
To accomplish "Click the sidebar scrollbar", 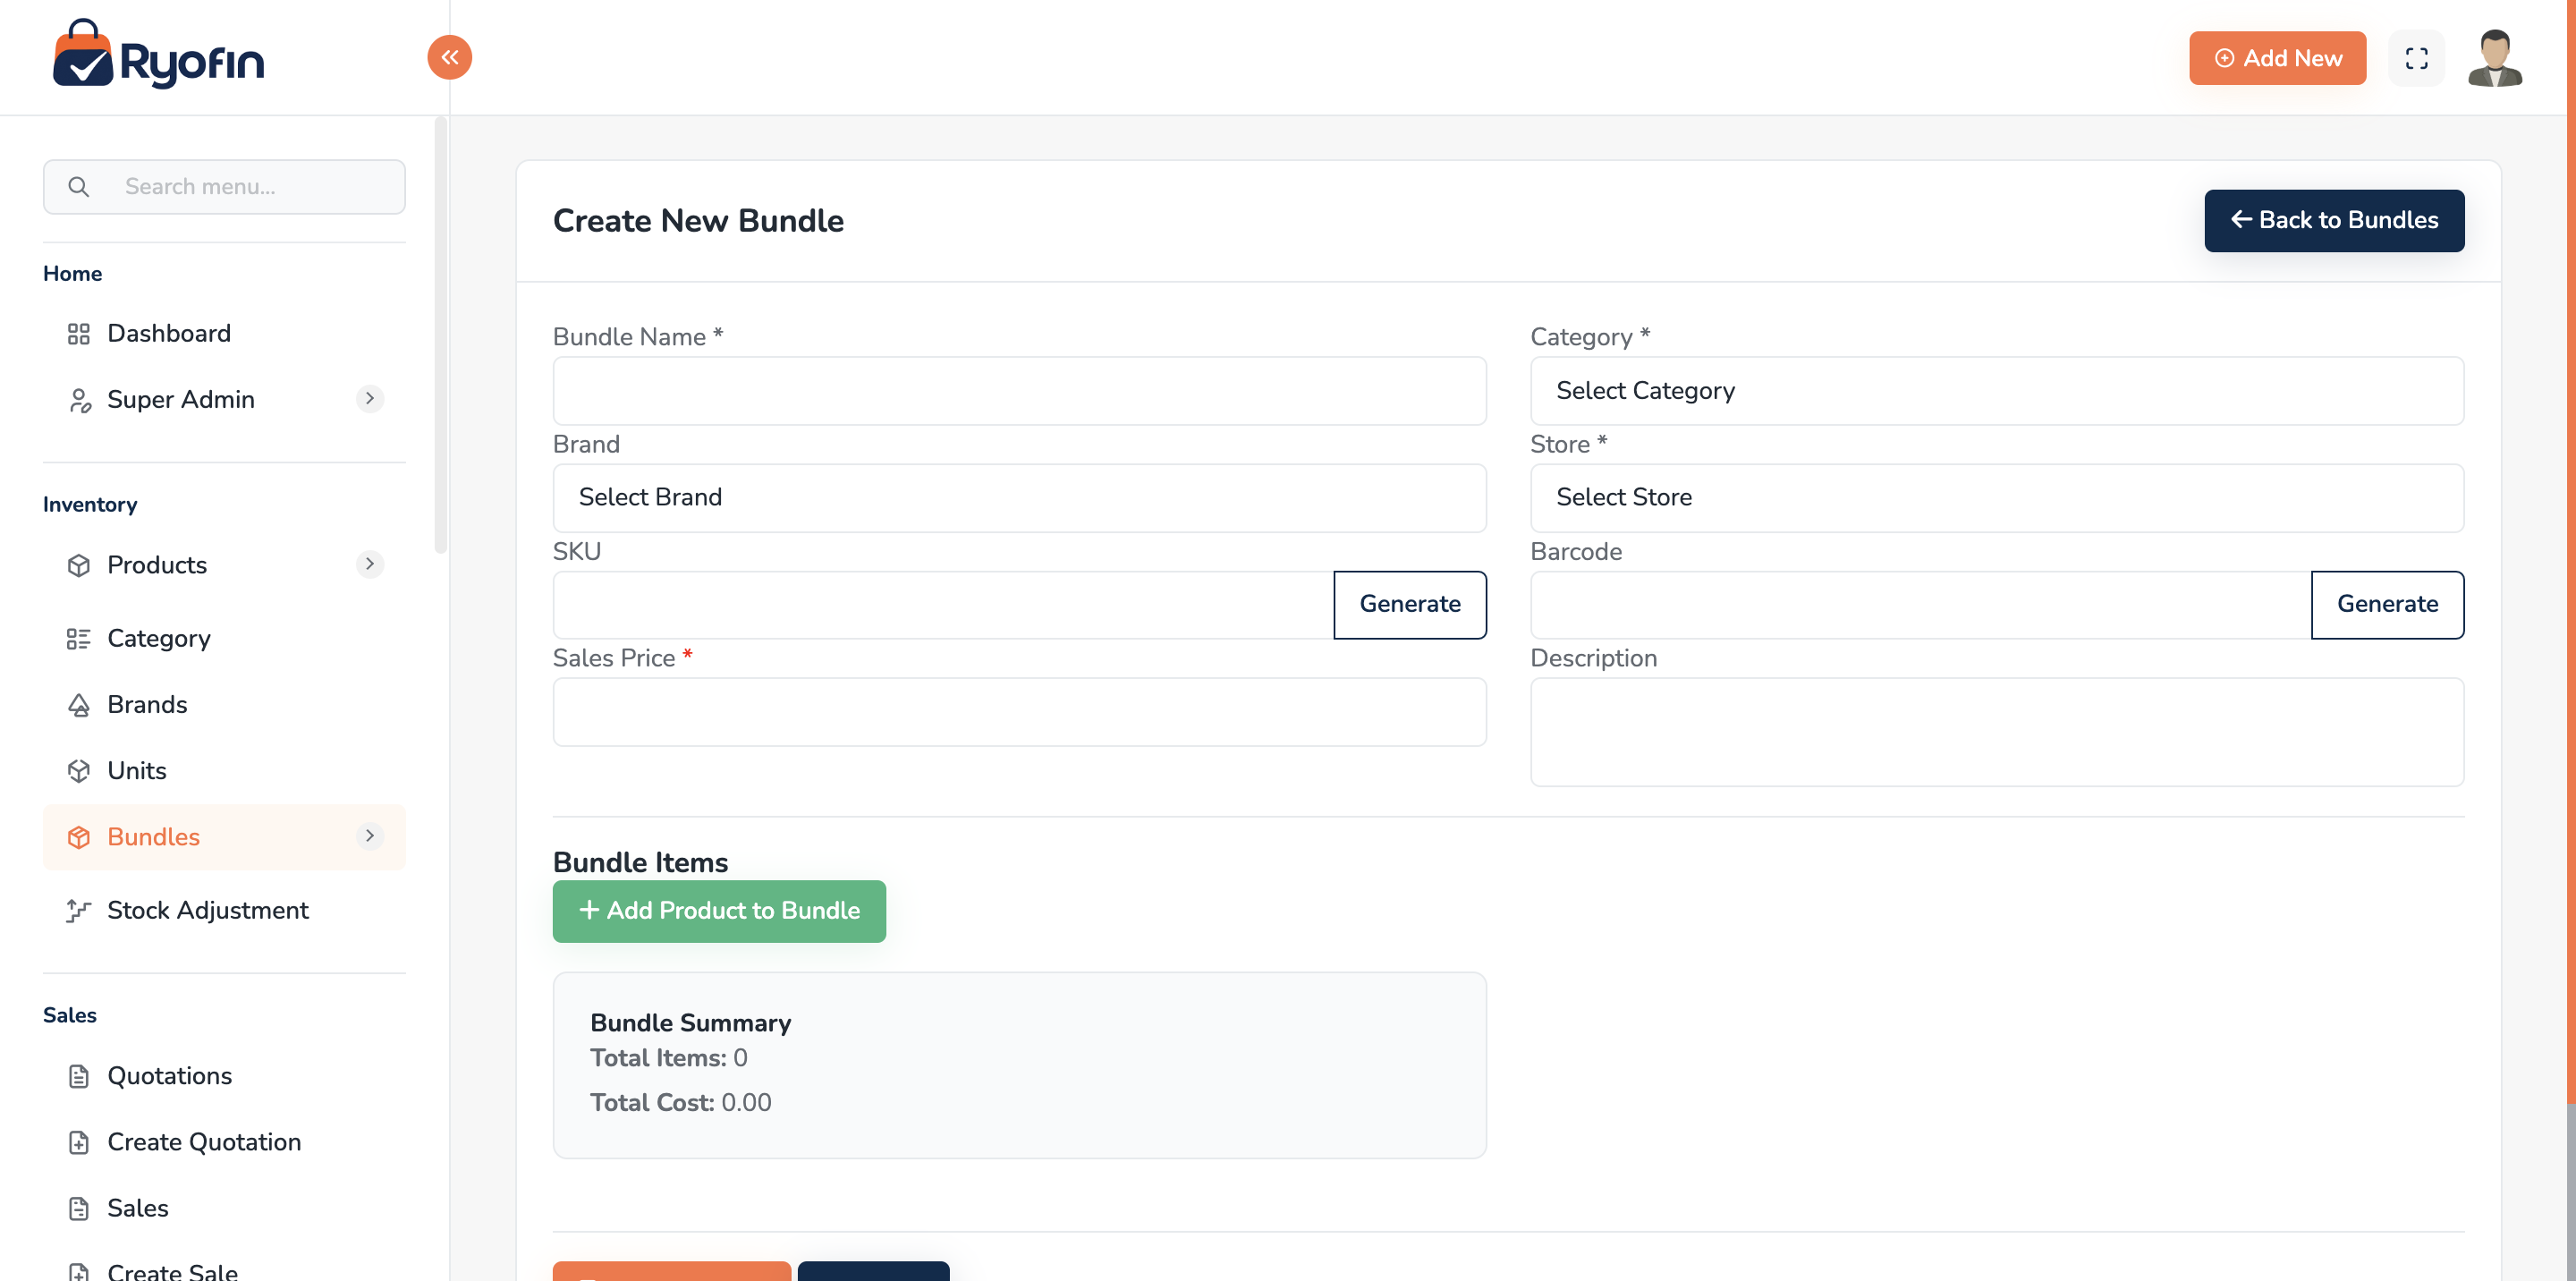I will 441,336.
